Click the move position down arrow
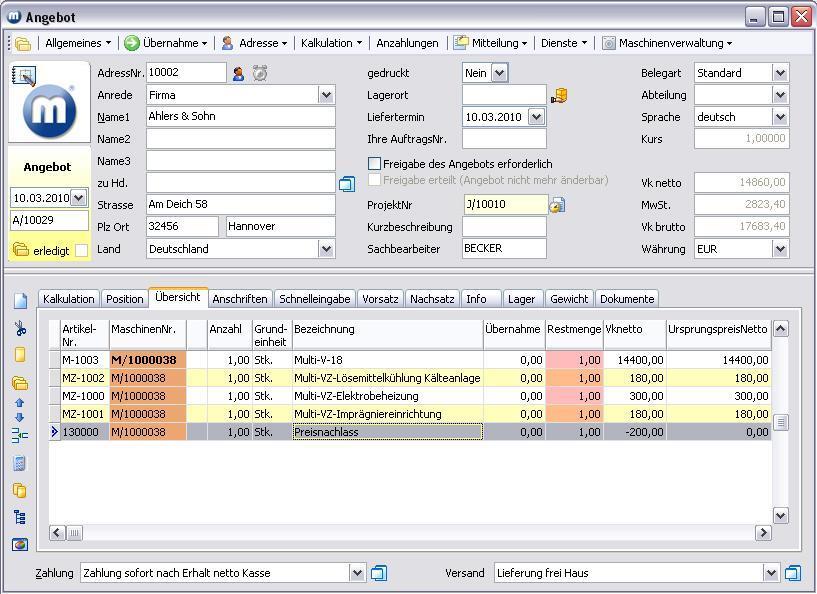Image resolution: width=817 pixels, height=594 pixels. click(20, 417)
